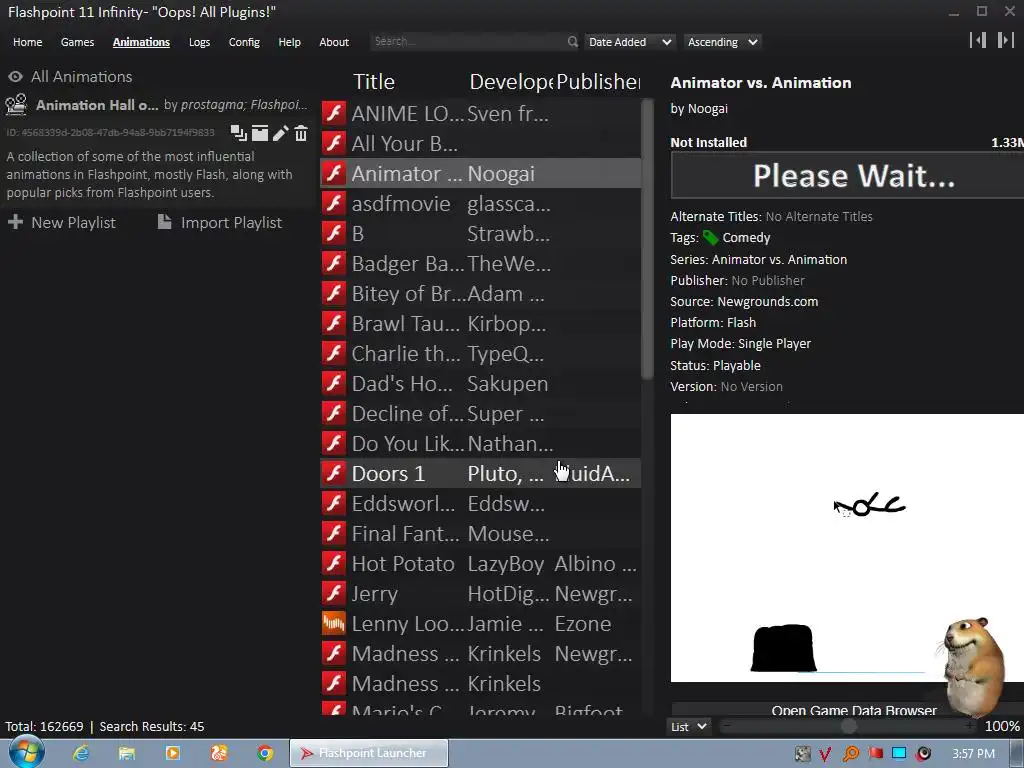Select the Final Fant... row title

[406, 533]
